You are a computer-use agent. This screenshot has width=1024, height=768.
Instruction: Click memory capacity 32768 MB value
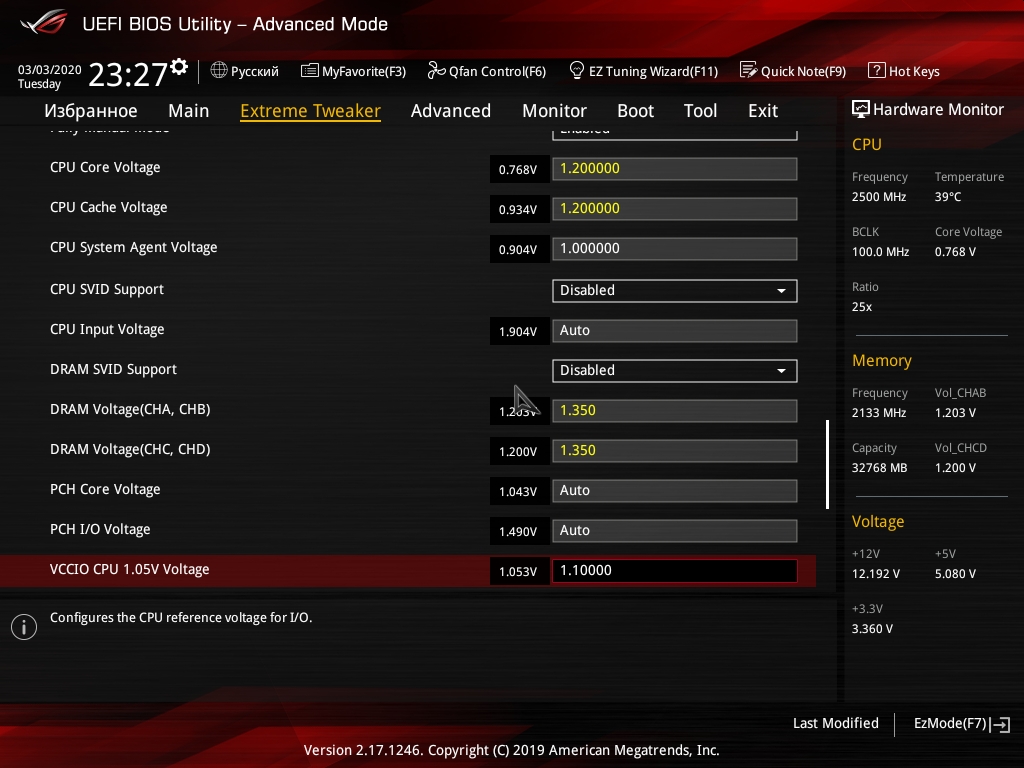(x=880, y=468)
